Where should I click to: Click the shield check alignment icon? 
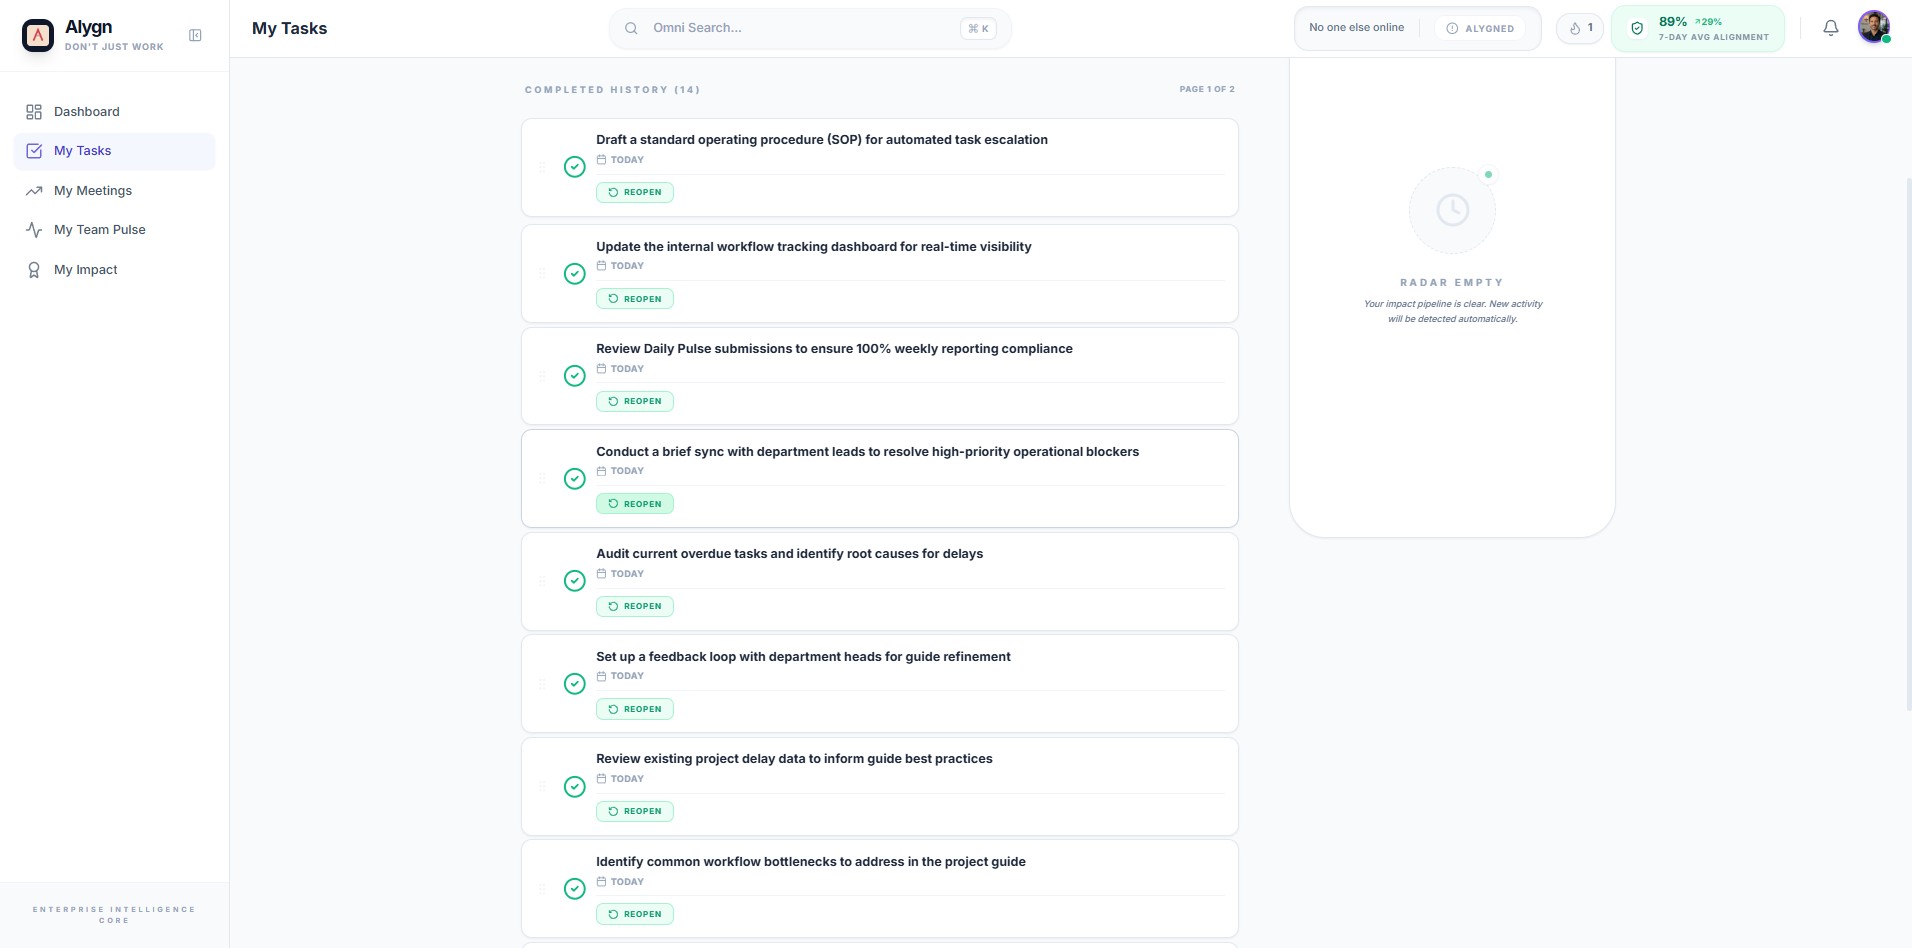coord(1637,28)
